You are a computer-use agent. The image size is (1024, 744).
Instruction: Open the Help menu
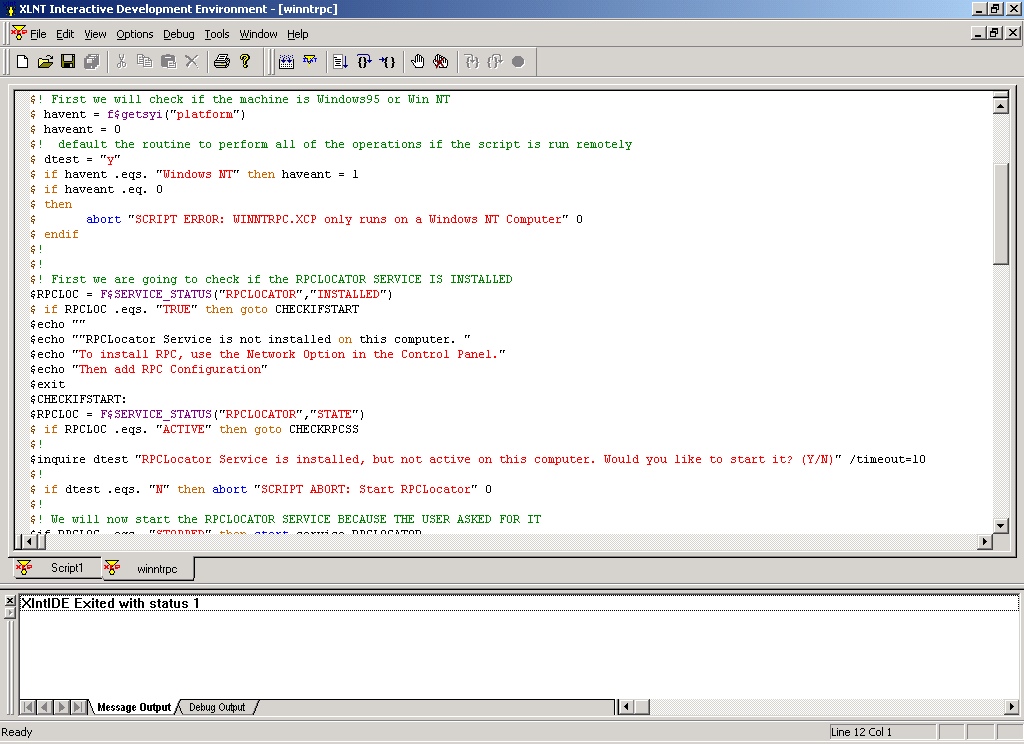[297, 34]
